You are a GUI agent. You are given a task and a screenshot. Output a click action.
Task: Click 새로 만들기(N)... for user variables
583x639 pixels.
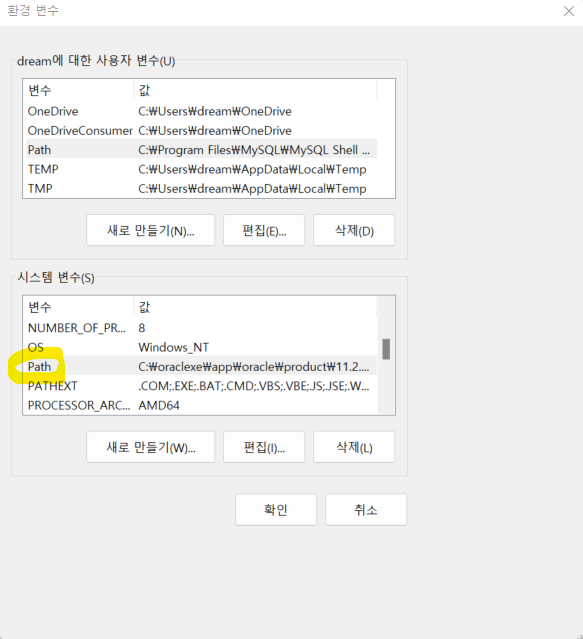[x=150, y=231]
